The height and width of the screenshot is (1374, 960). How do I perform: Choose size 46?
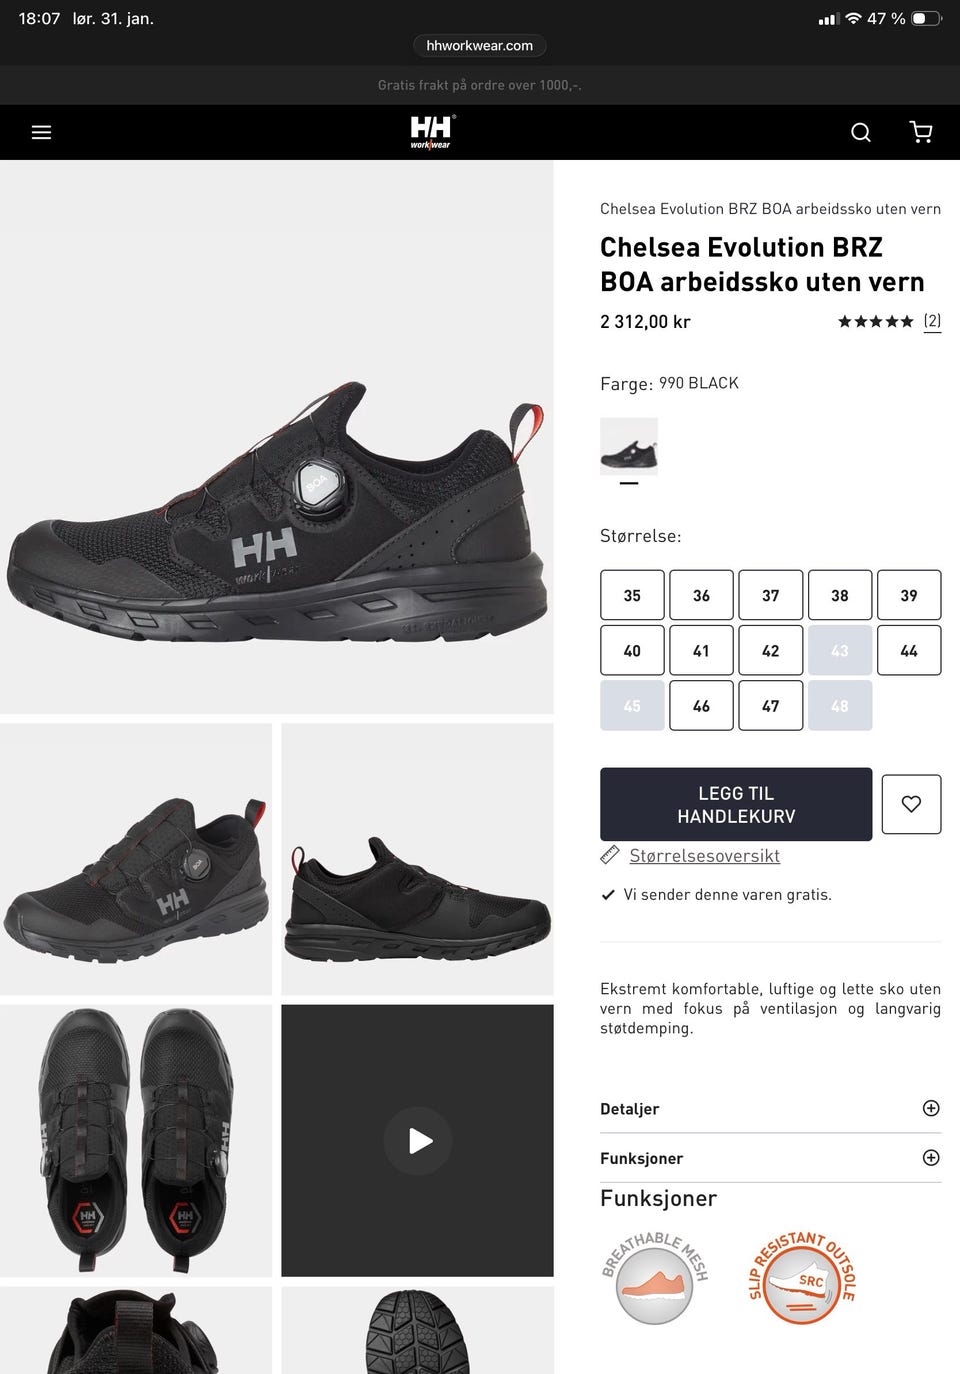pyautogui.click(x=701, y=706)
